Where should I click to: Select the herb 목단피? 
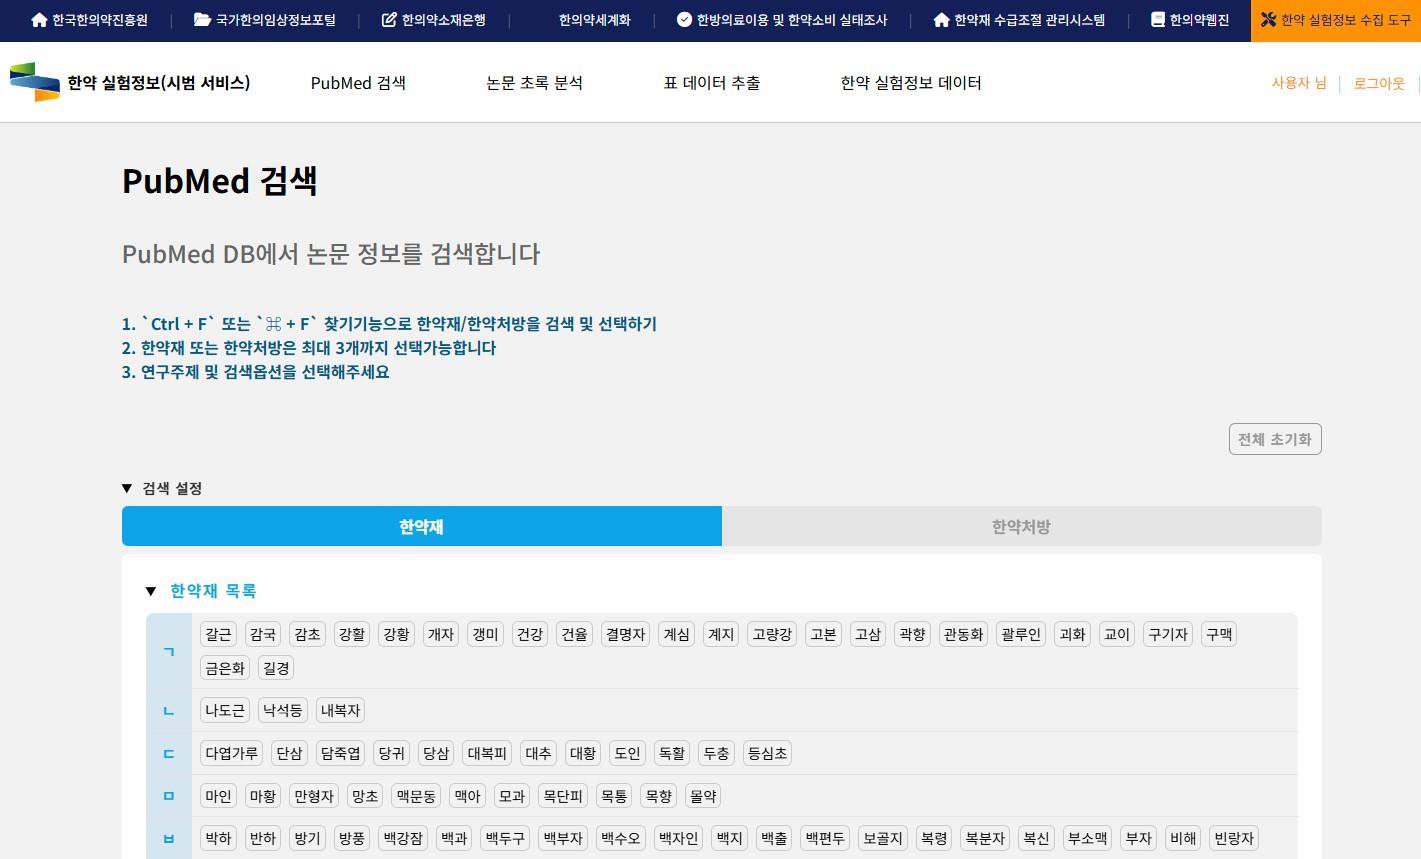pos(562,796)
